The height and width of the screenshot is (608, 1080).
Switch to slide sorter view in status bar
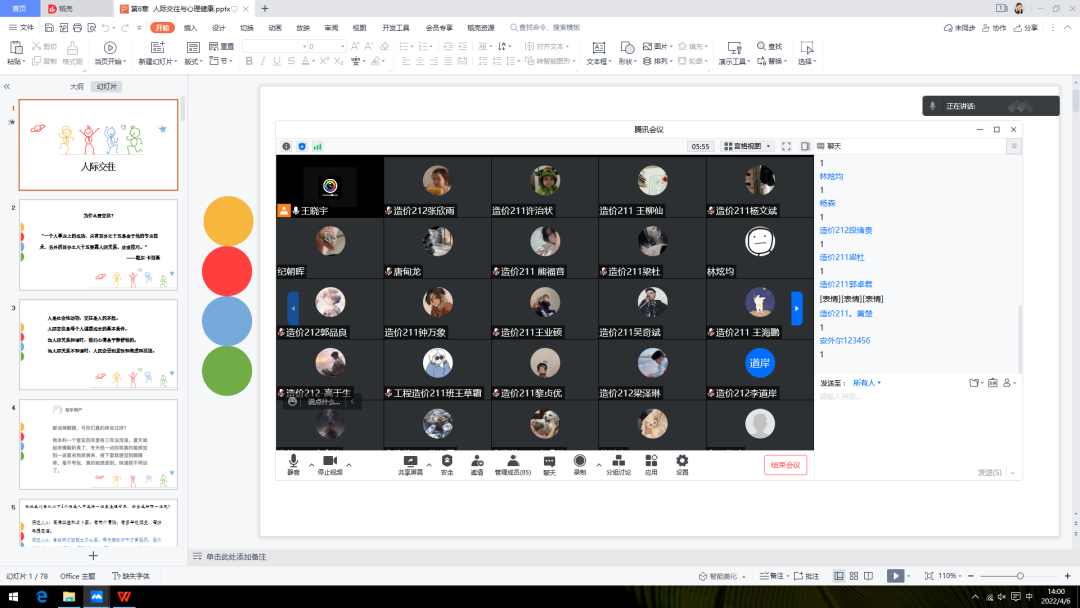pos(853,576)
